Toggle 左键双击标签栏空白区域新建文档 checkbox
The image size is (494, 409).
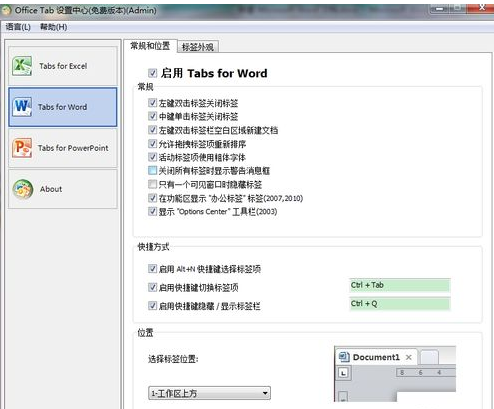(x=152, y=130)
